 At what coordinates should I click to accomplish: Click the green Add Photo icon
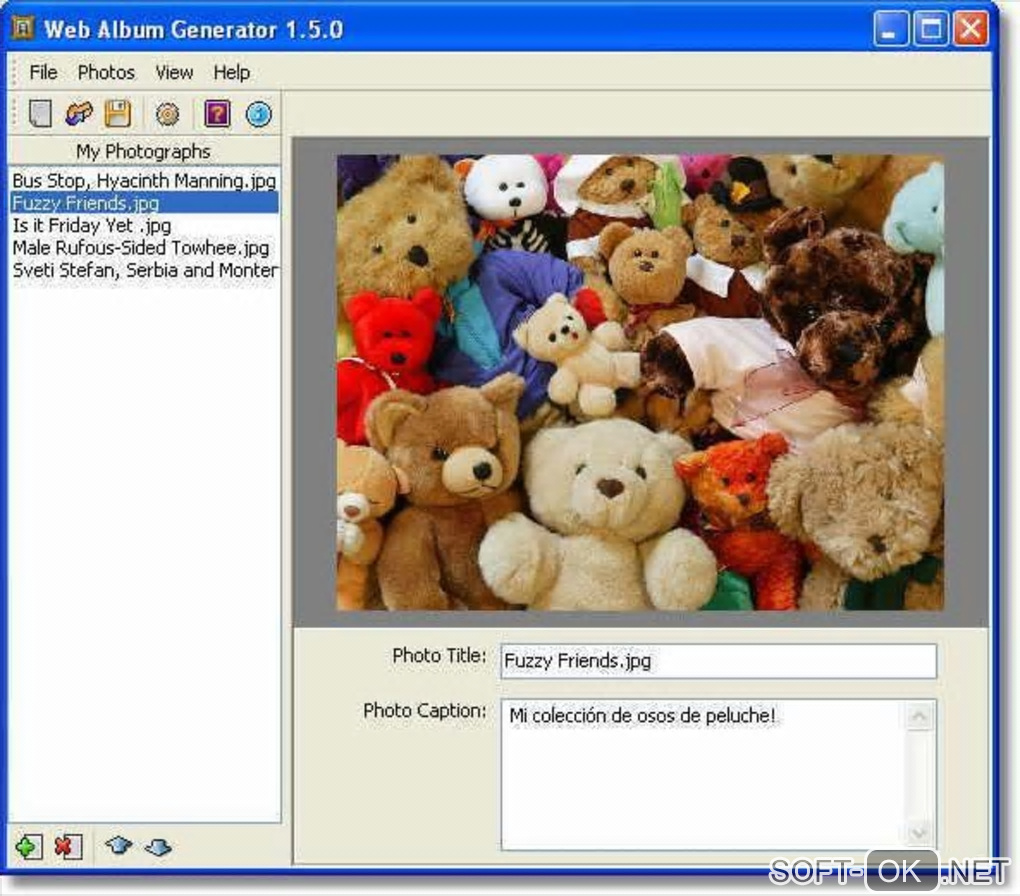[x=29, y=847]
